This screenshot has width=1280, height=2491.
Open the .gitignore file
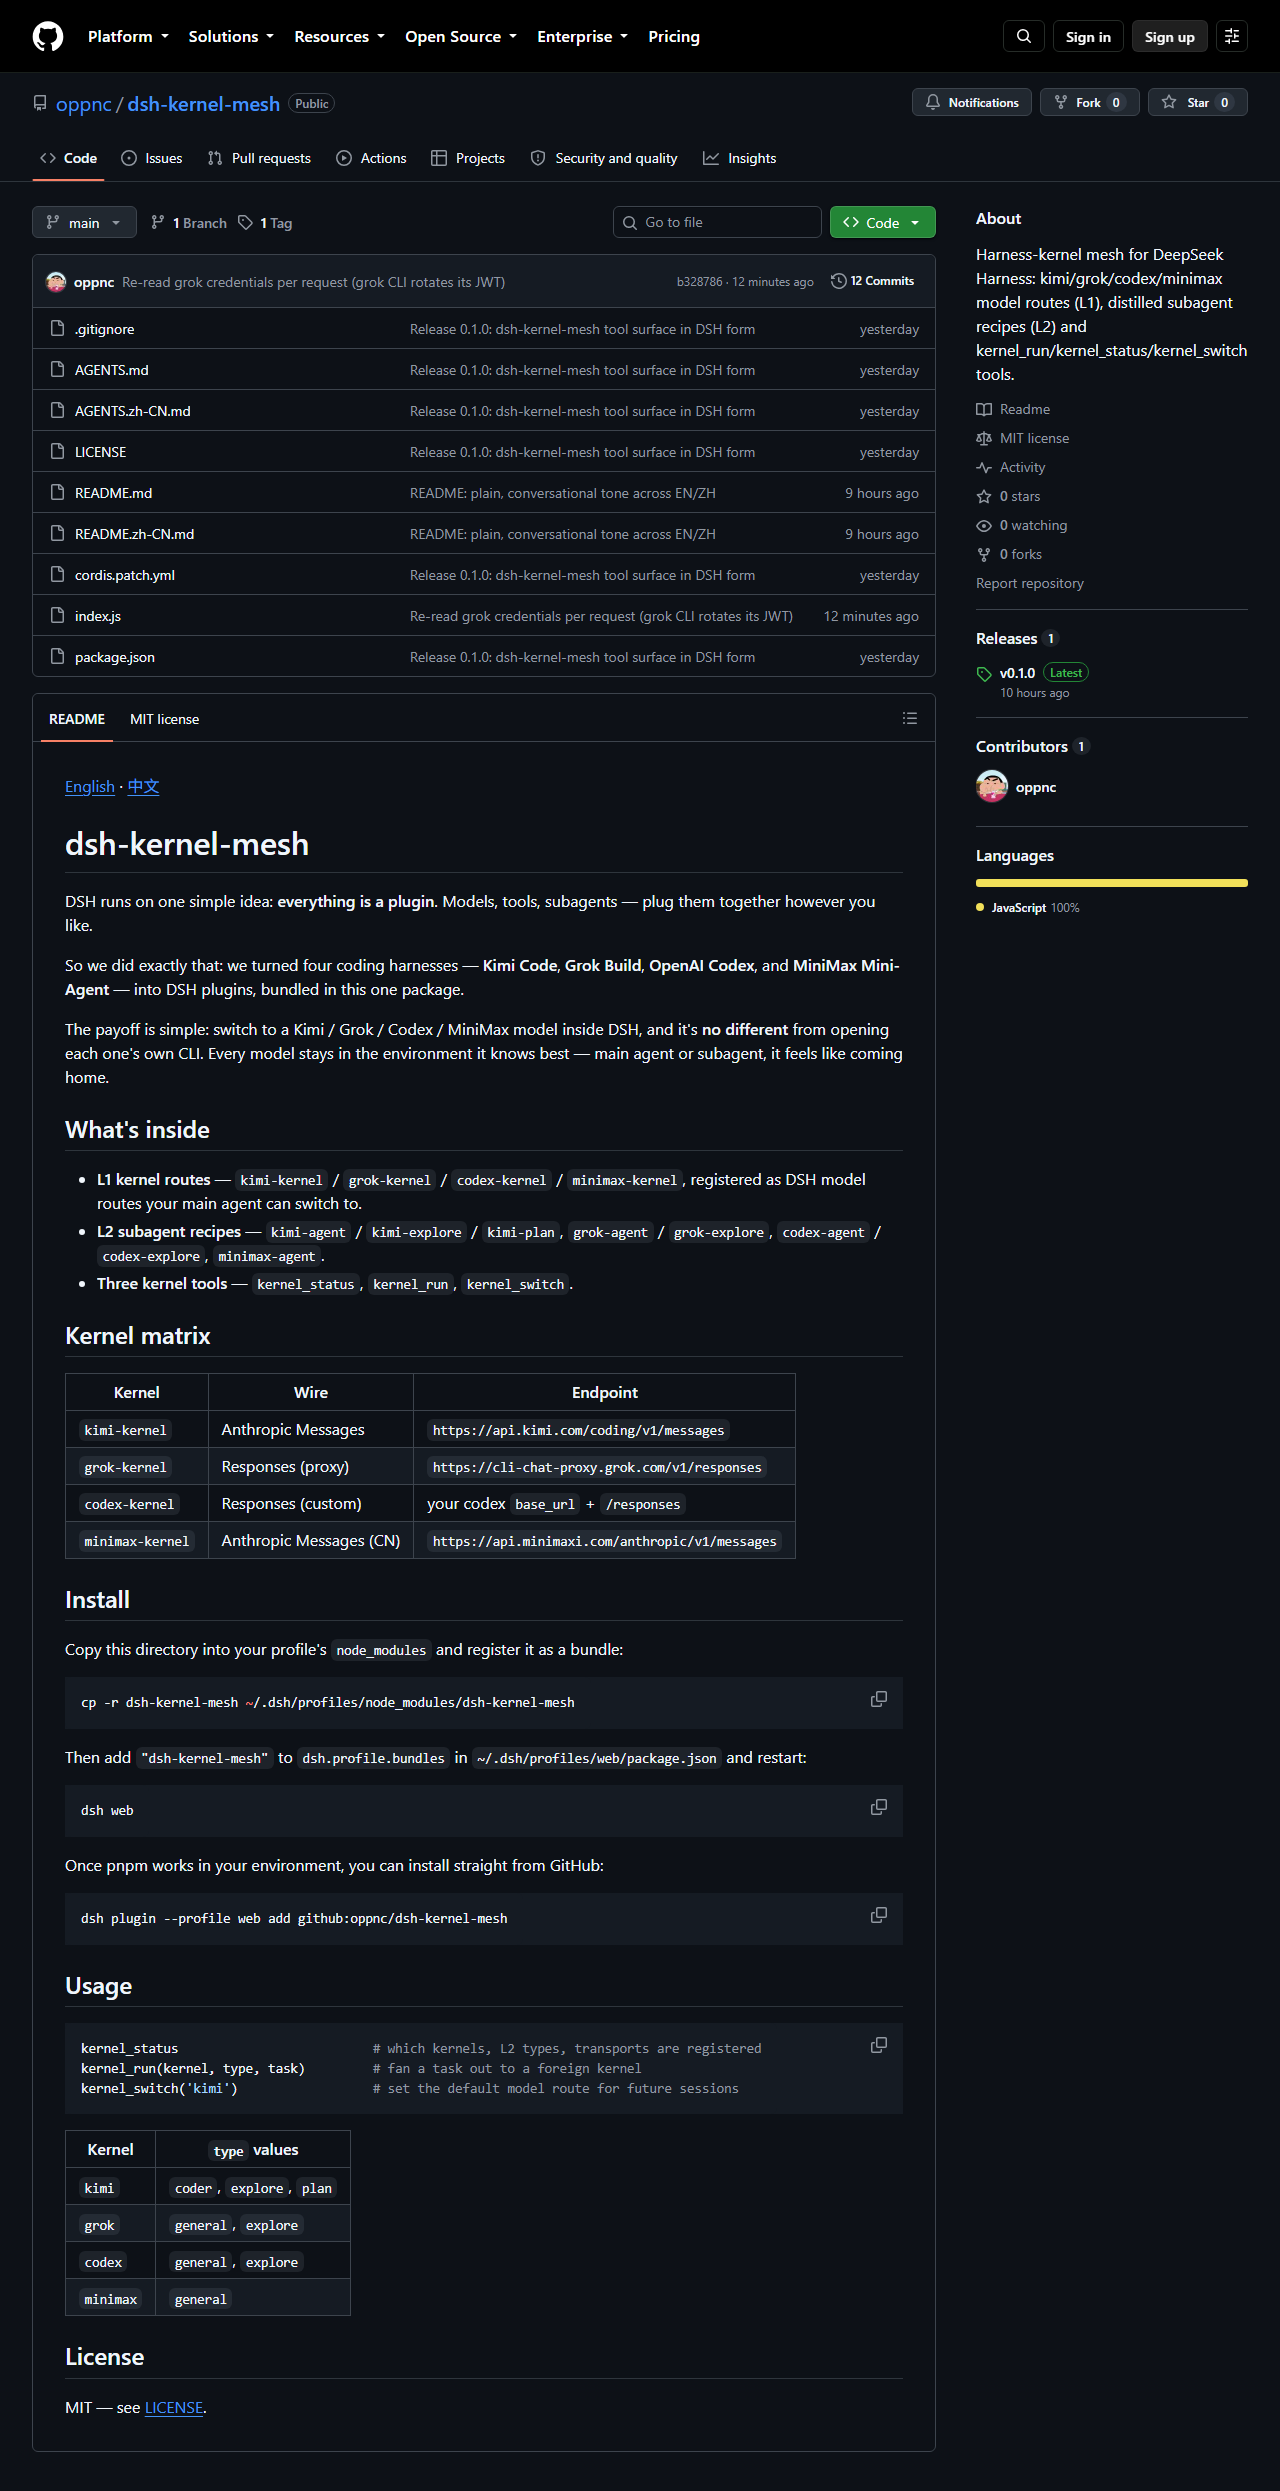pyautogui.click(x=105, y=329)
